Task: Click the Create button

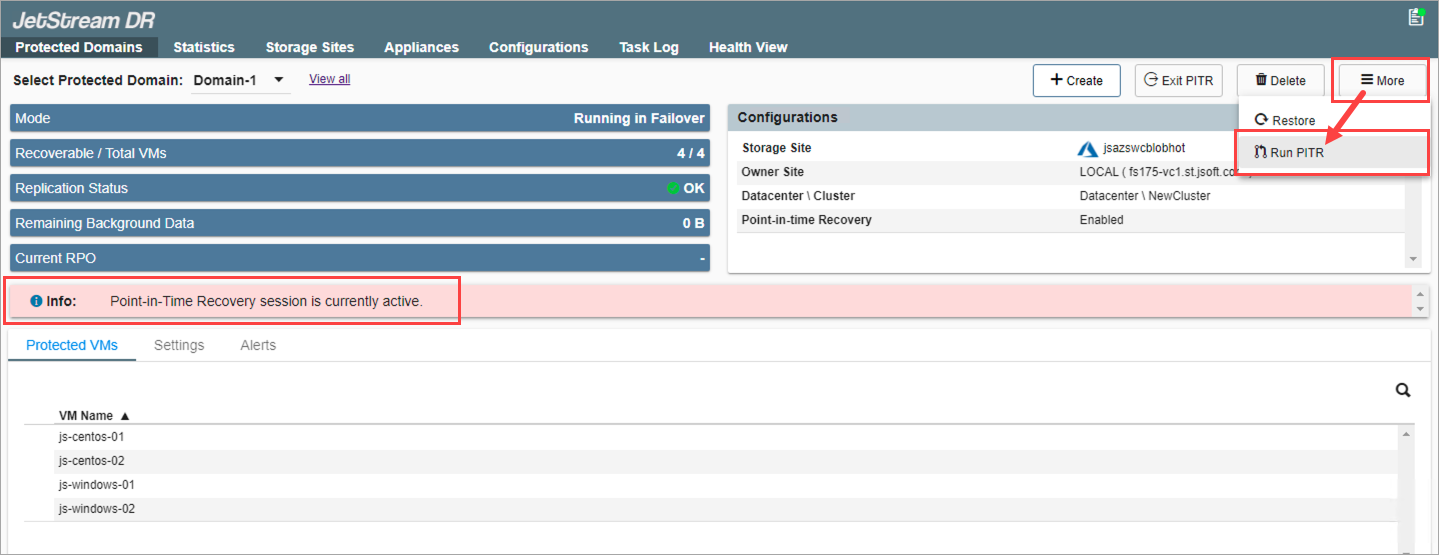Action: coord(1076,80)
